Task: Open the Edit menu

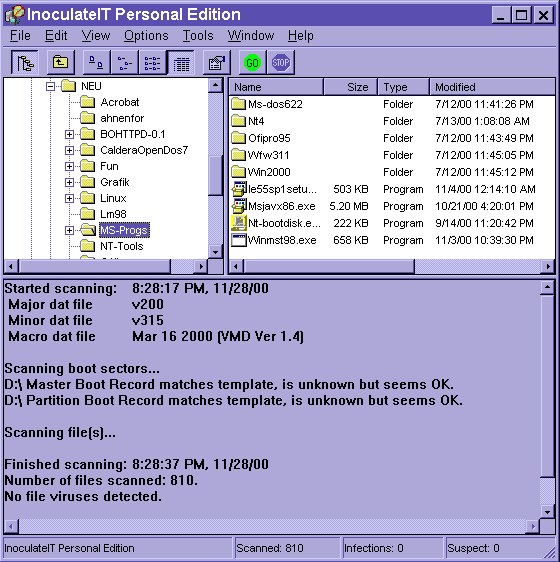Action: (56, 35)
